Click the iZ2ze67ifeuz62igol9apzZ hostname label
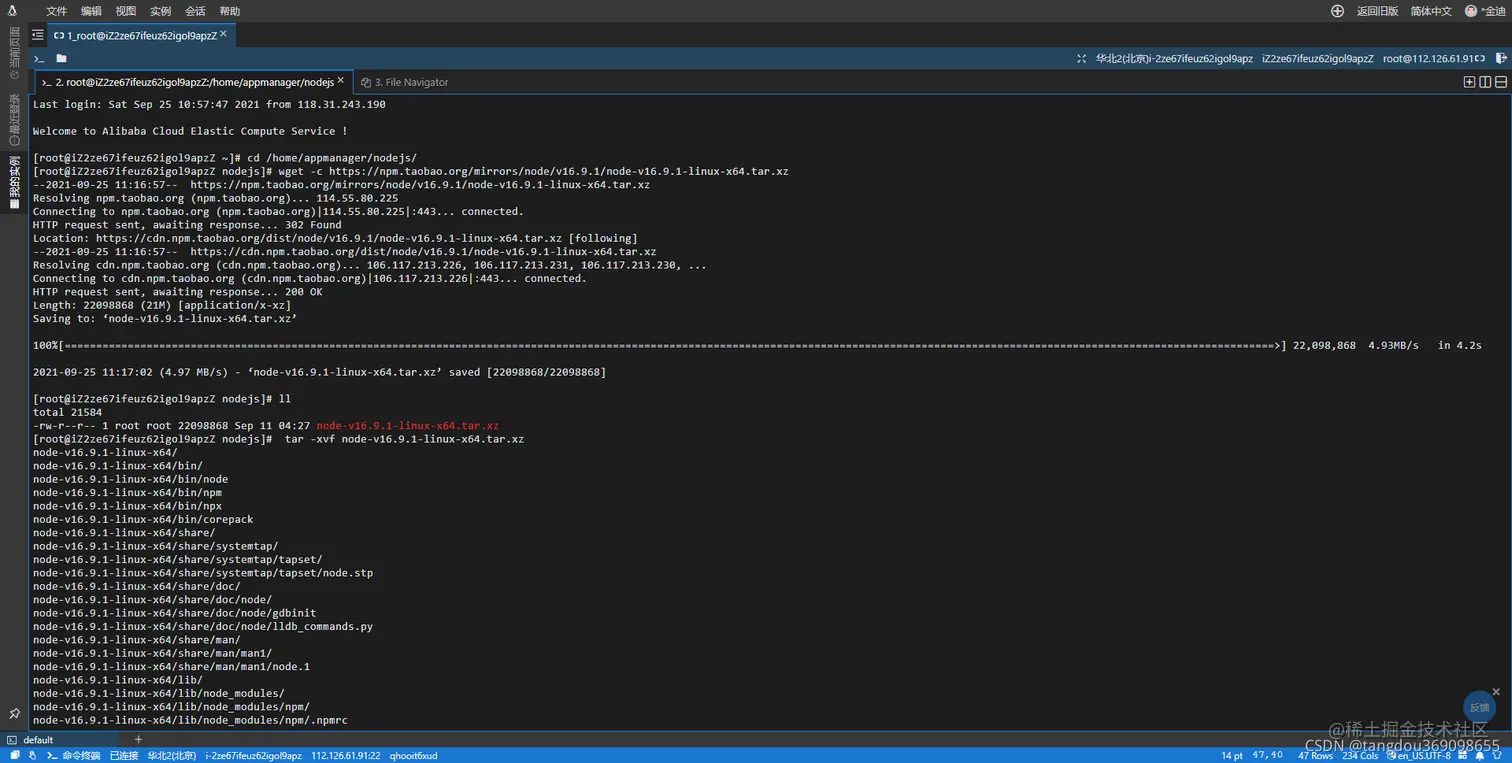The height and width of the screenshot is (763, 1512). click(x=1318, y=59)
